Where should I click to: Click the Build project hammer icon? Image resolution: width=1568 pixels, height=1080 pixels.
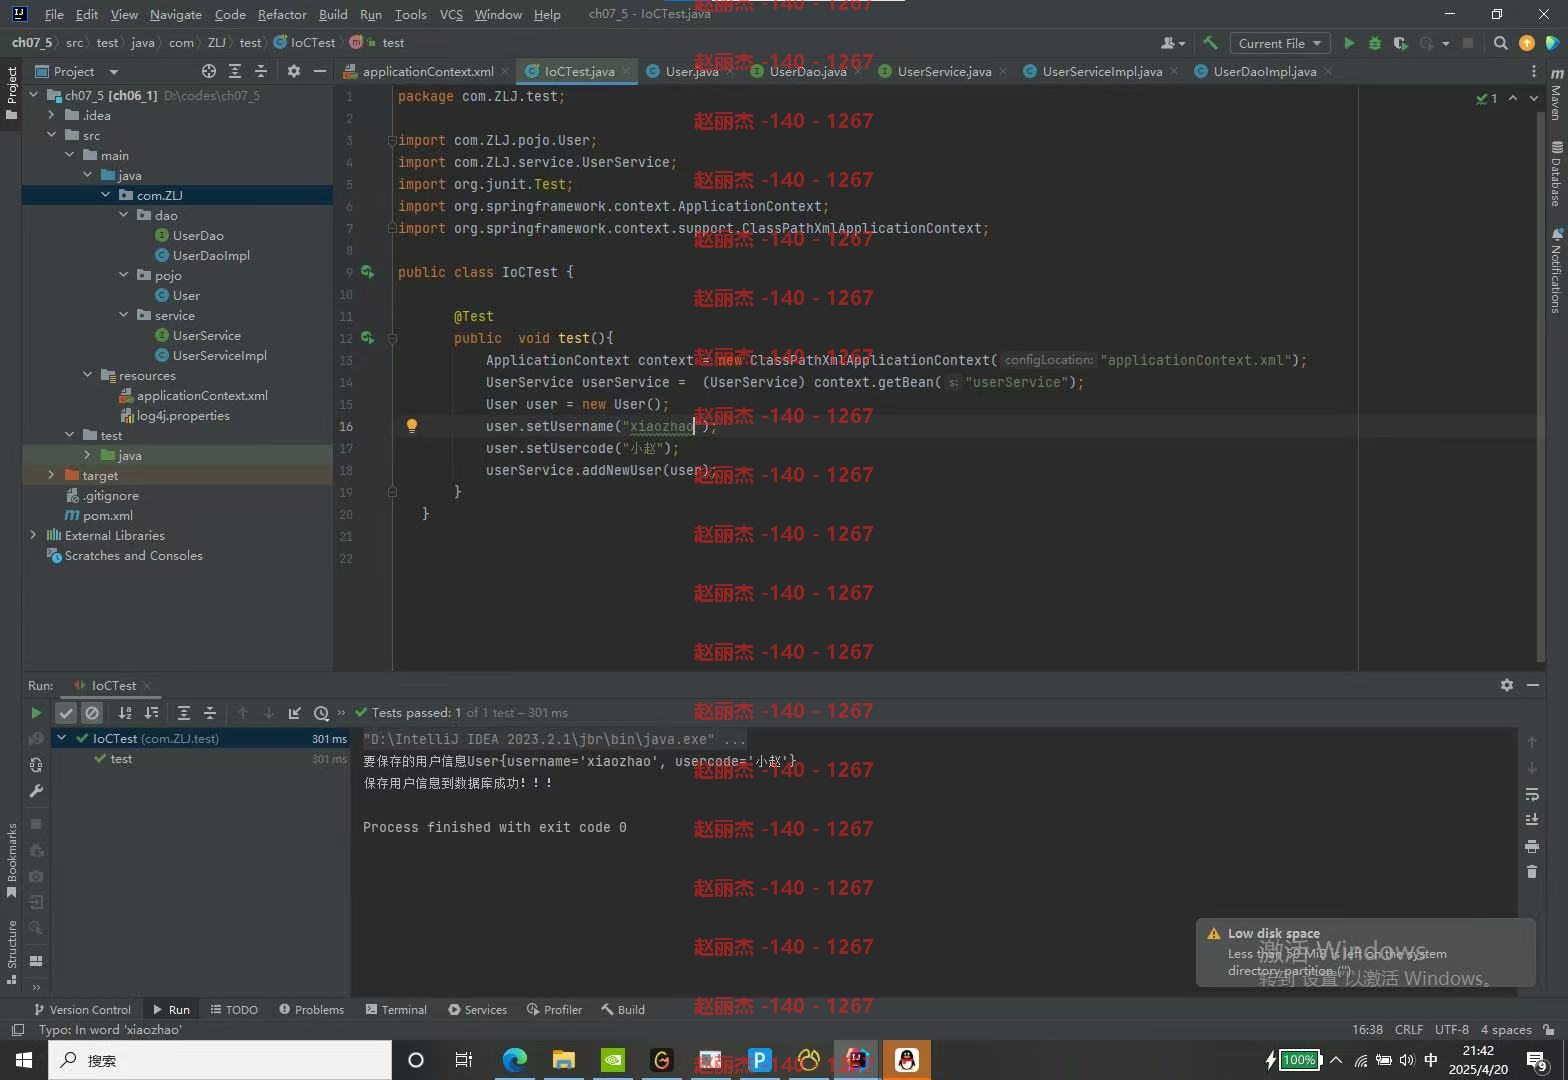[x=1211, y=43]
